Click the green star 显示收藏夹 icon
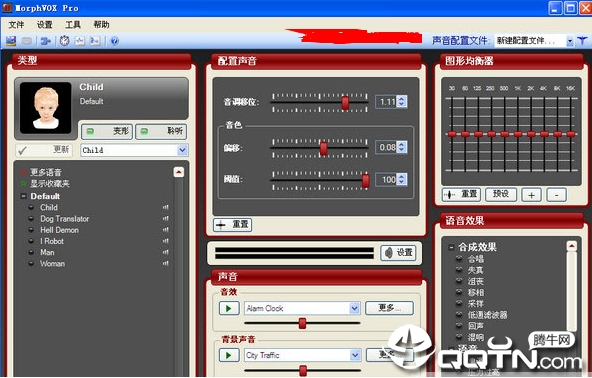The height and width of the screenshot is (378, 592). pos(24,184)
